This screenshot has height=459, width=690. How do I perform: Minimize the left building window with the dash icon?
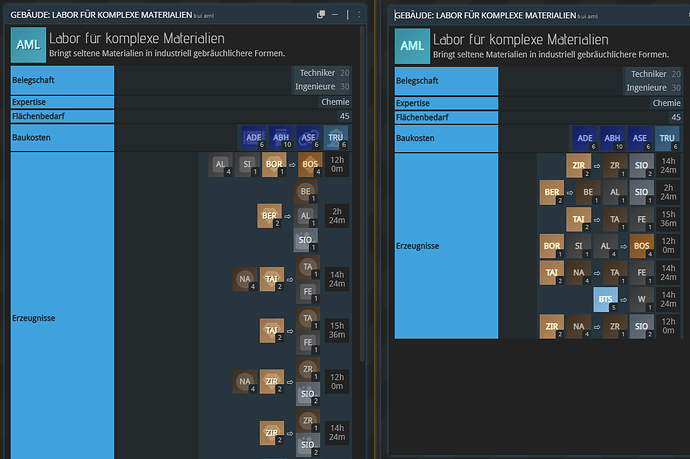tap(335, 15)
